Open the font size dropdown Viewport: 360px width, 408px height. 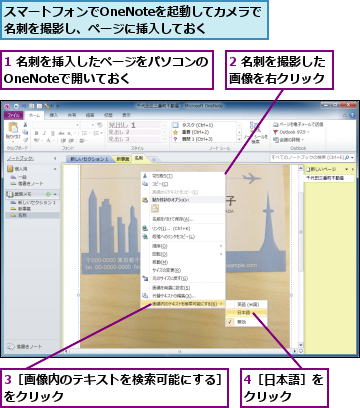click(x=93, y=125)
